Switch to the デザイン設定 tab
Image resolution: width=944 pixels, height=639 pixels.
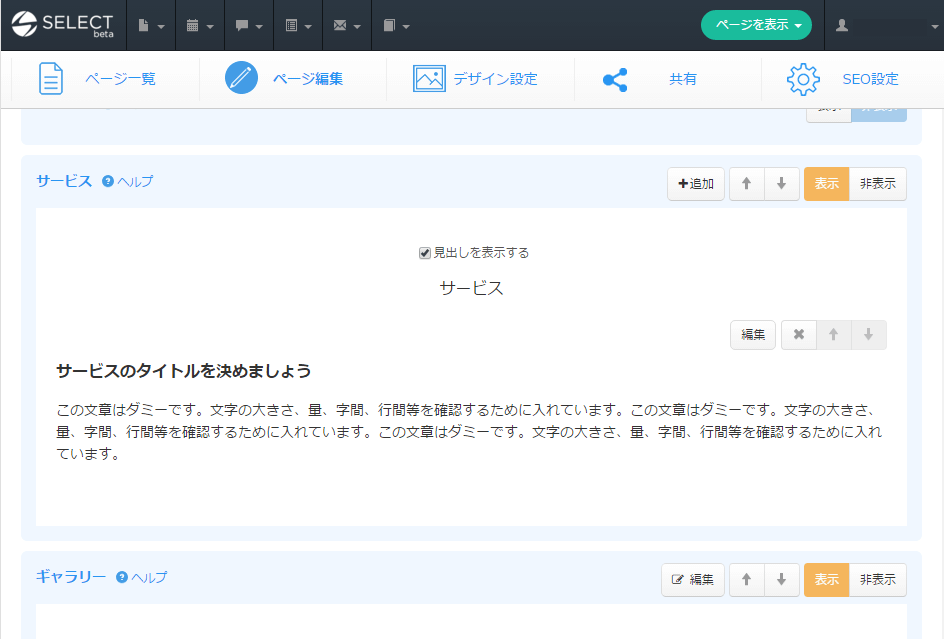pyautogui.click(x=476, y=79)
